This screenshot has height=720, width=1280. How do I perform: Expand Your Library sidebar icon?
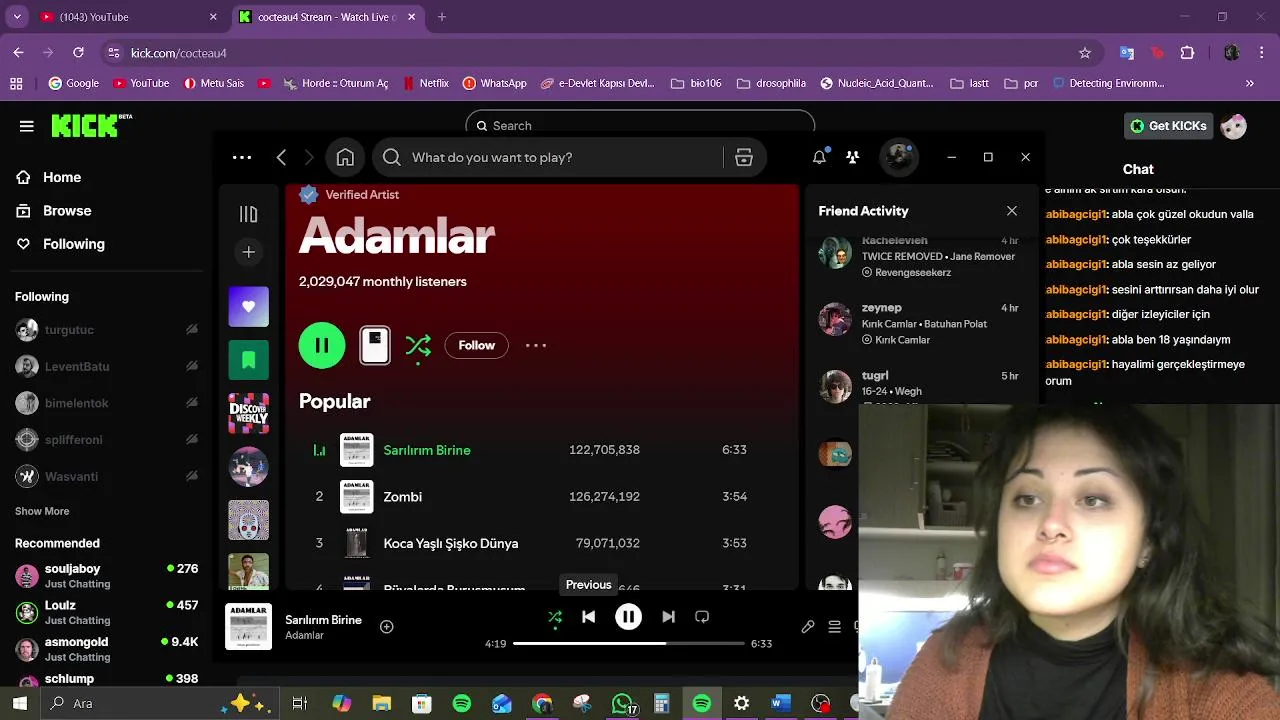[x=249, y=214]
